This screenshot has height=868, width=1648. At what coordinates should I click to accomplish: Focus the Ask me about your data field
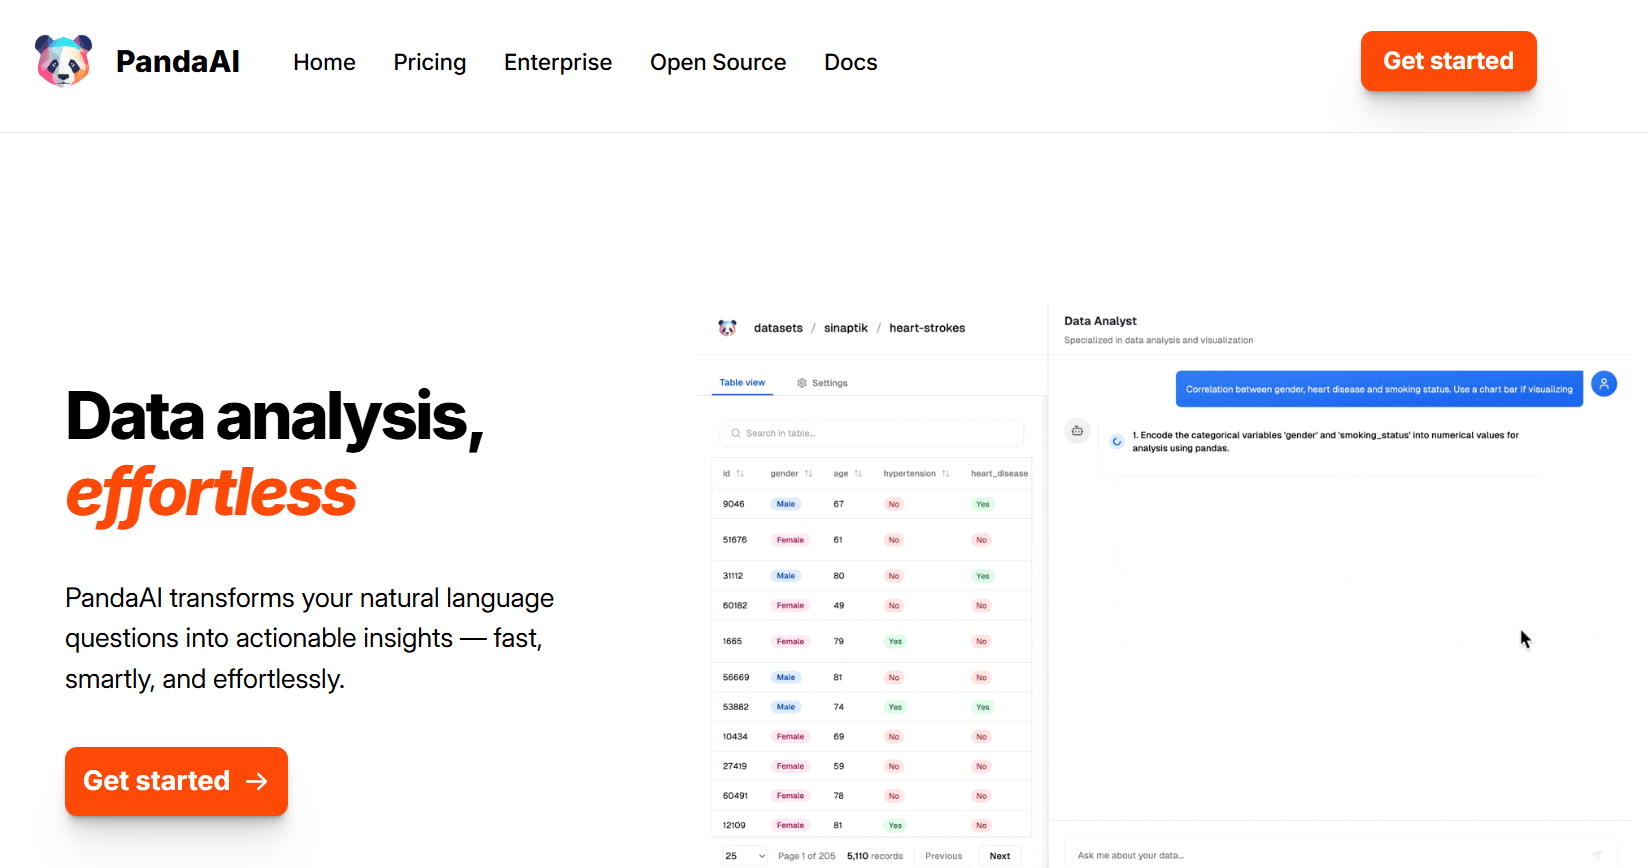(1340, 855)
